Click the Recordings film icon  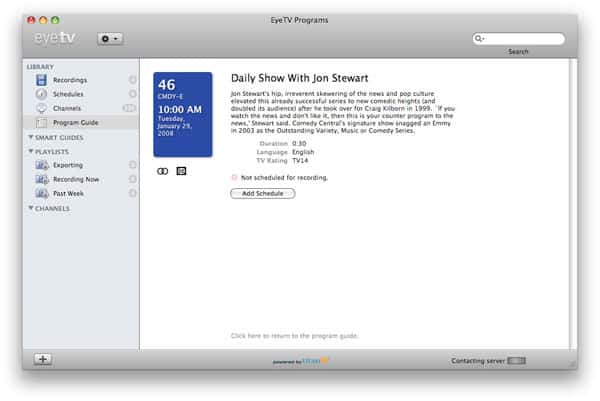click(x=41, y=80)
